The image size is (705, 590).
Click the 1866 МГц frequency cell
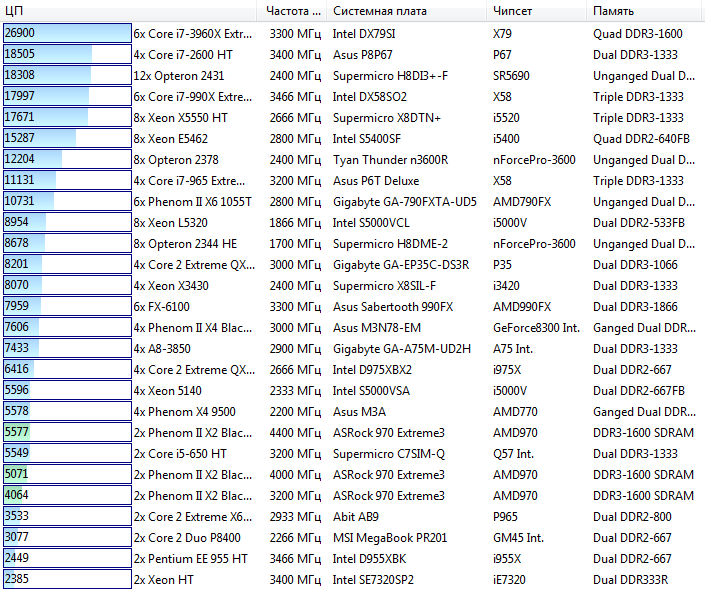click(295, 223)
